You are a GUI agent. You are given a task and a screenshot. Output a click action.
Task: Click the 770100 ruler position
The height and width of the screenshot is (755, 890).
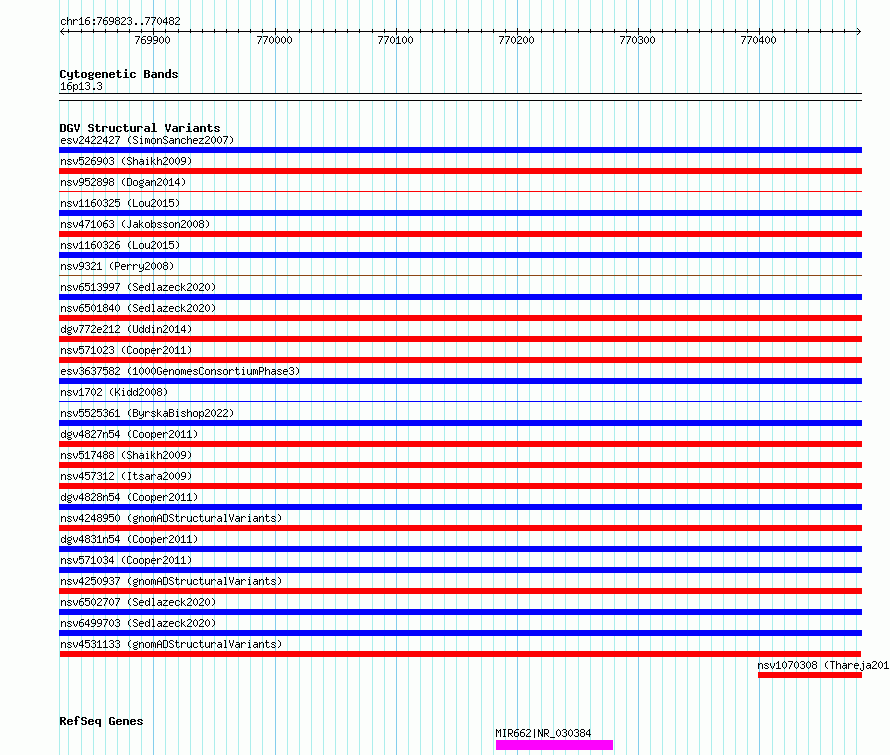[x=395, y=40]
